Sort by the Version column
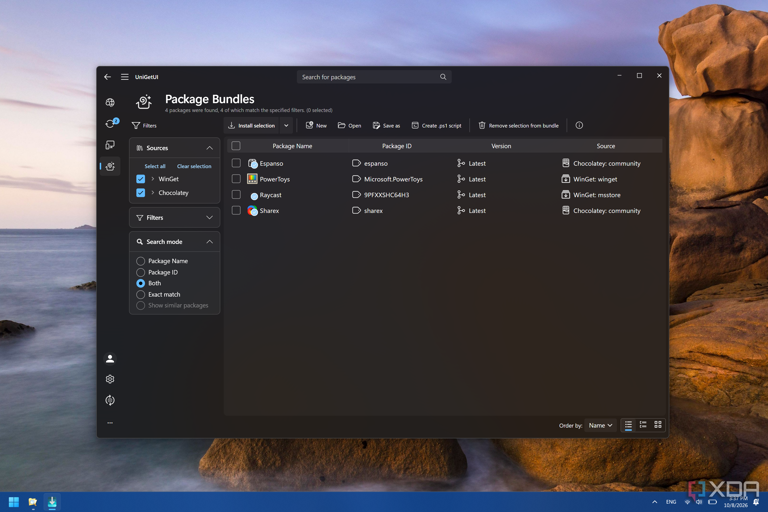Screen dimensions: 768x512 pyautogui.click(x=501, y=146)
